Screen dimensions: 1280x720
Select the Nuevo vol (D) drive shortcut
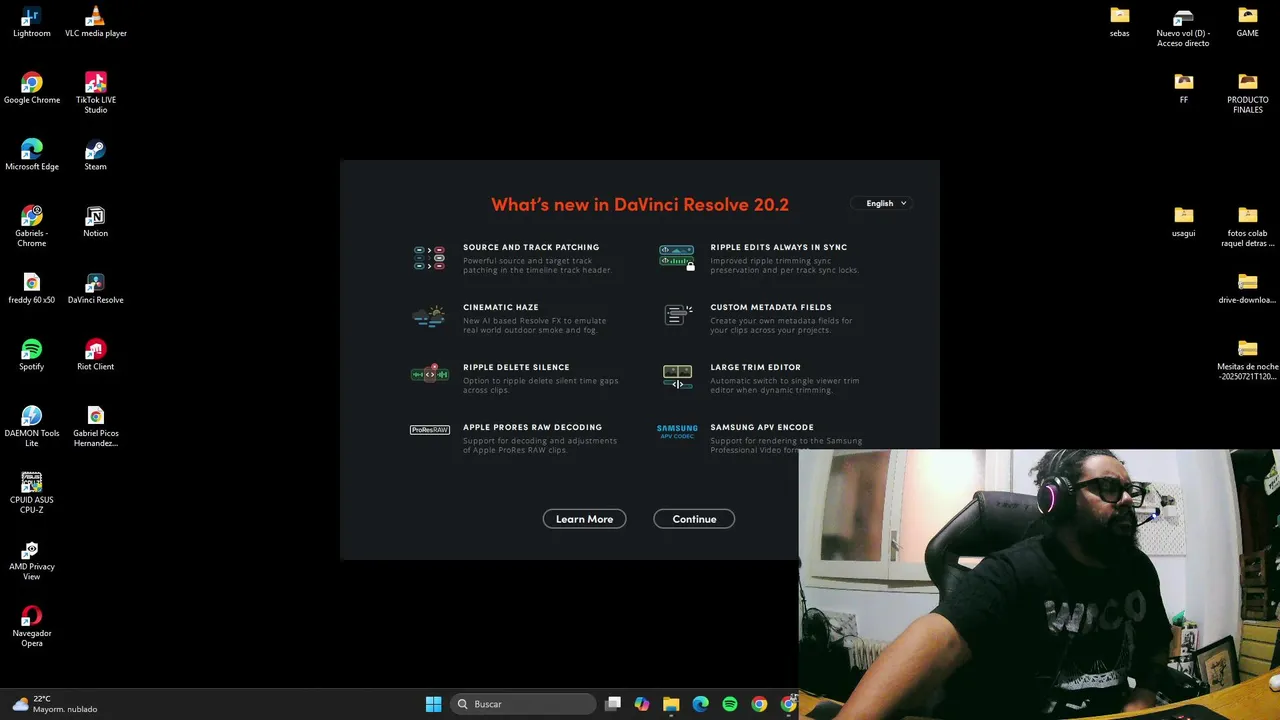pyautogui.click(x=1184, y=27)
